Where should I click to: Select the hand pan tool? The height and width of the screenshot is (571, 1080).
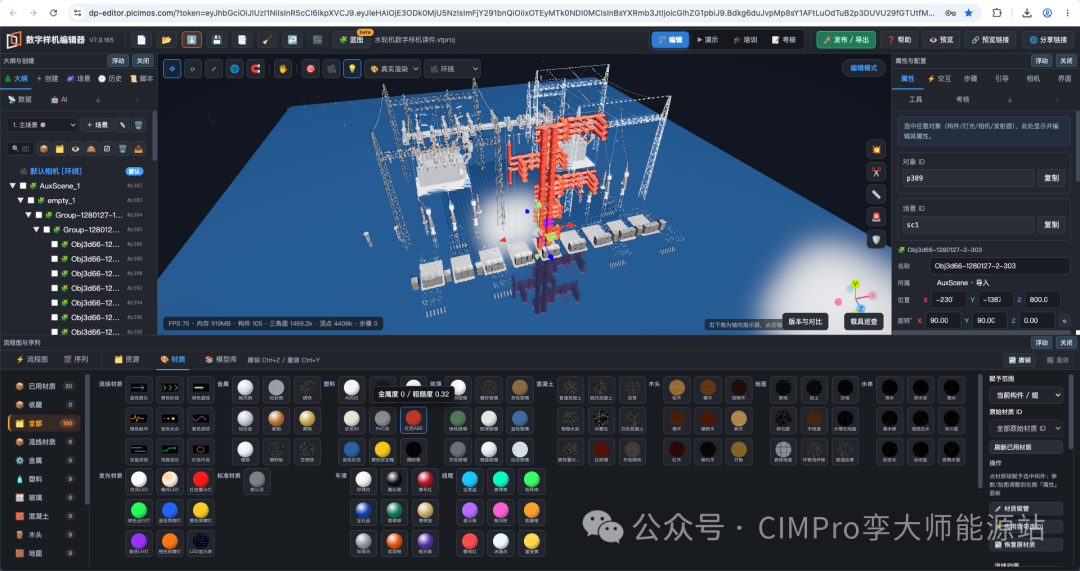(282, 69)
